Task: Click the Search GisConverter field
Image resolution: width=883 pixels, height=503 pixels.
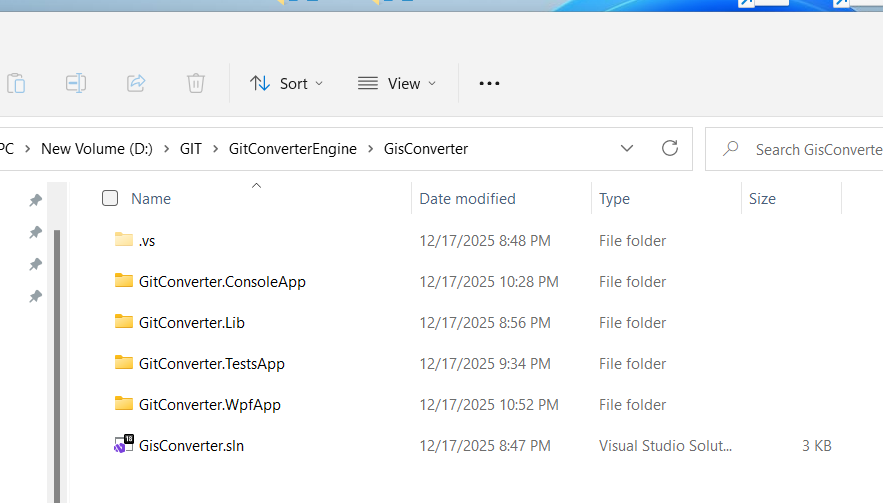Action: [794, 149]
